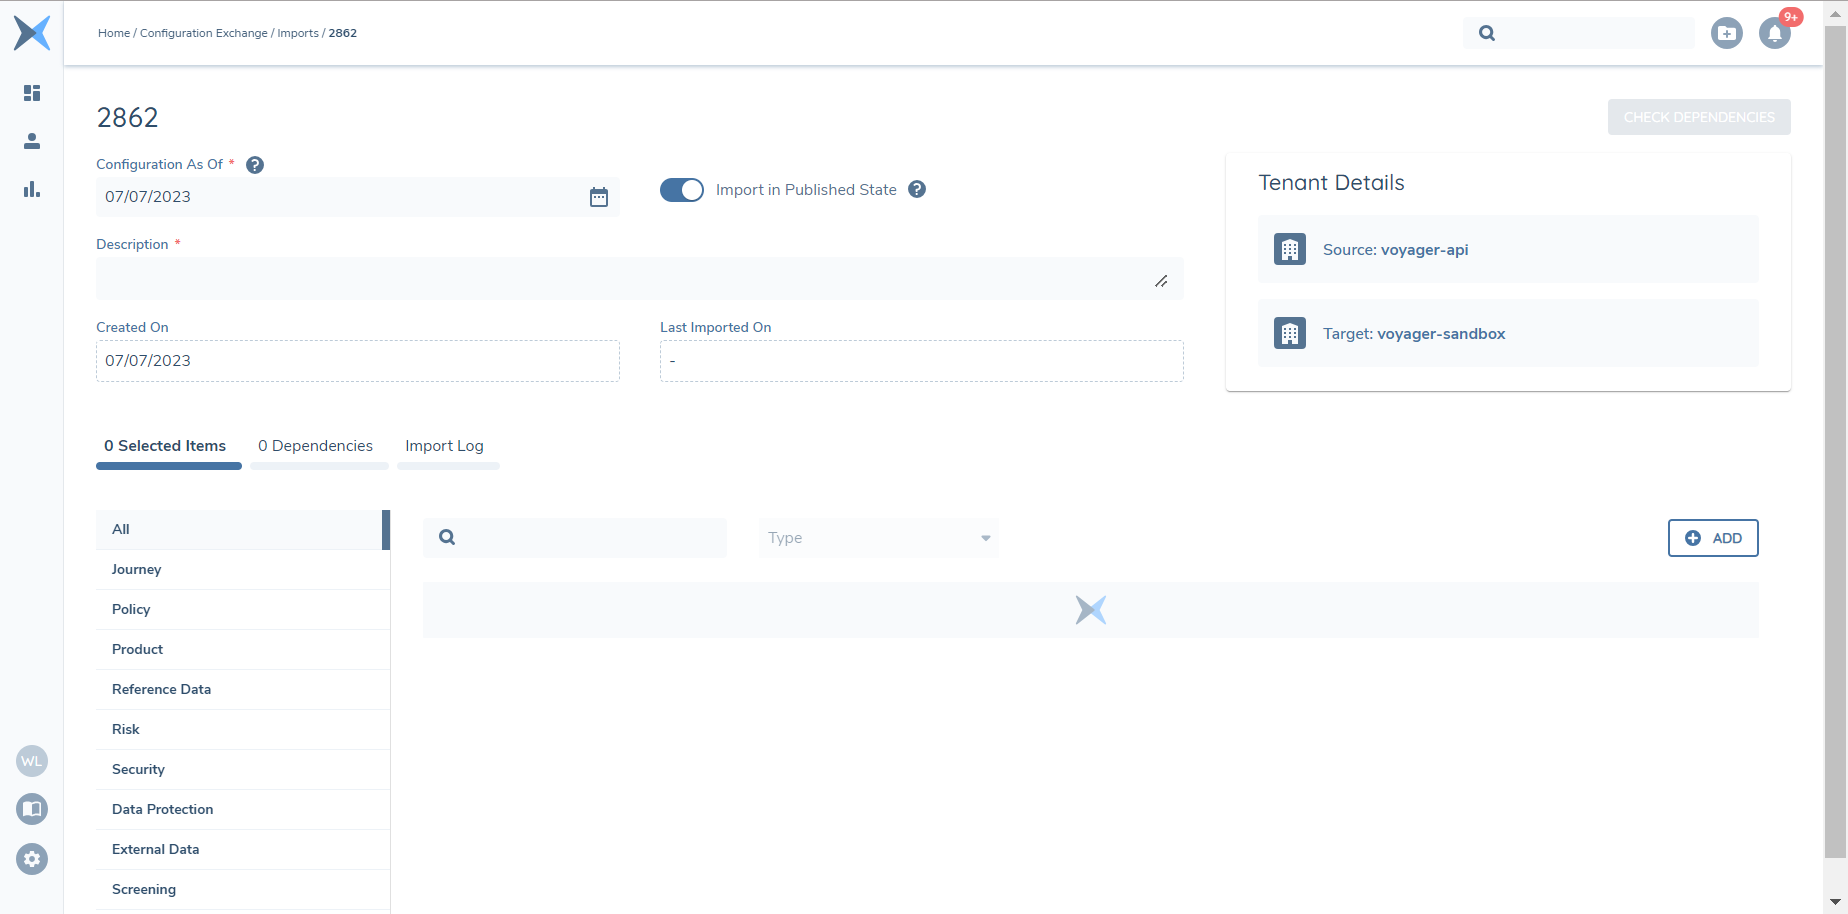Click the help icon beside Import in Published State
The height and width of the screenshot is (914, 1848).
click(x=917, y=189)
